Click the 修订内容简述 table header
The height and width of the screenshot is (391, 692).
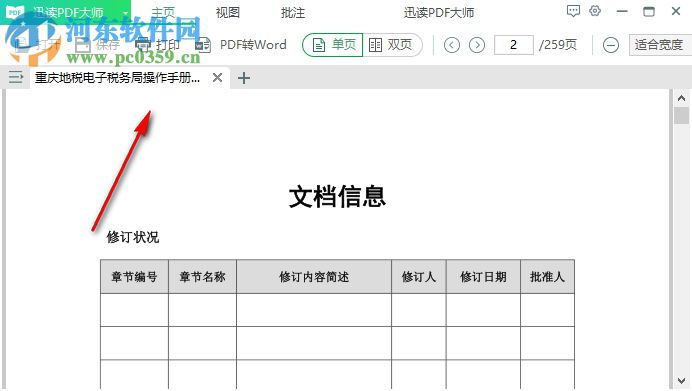[x=314, y=277]
